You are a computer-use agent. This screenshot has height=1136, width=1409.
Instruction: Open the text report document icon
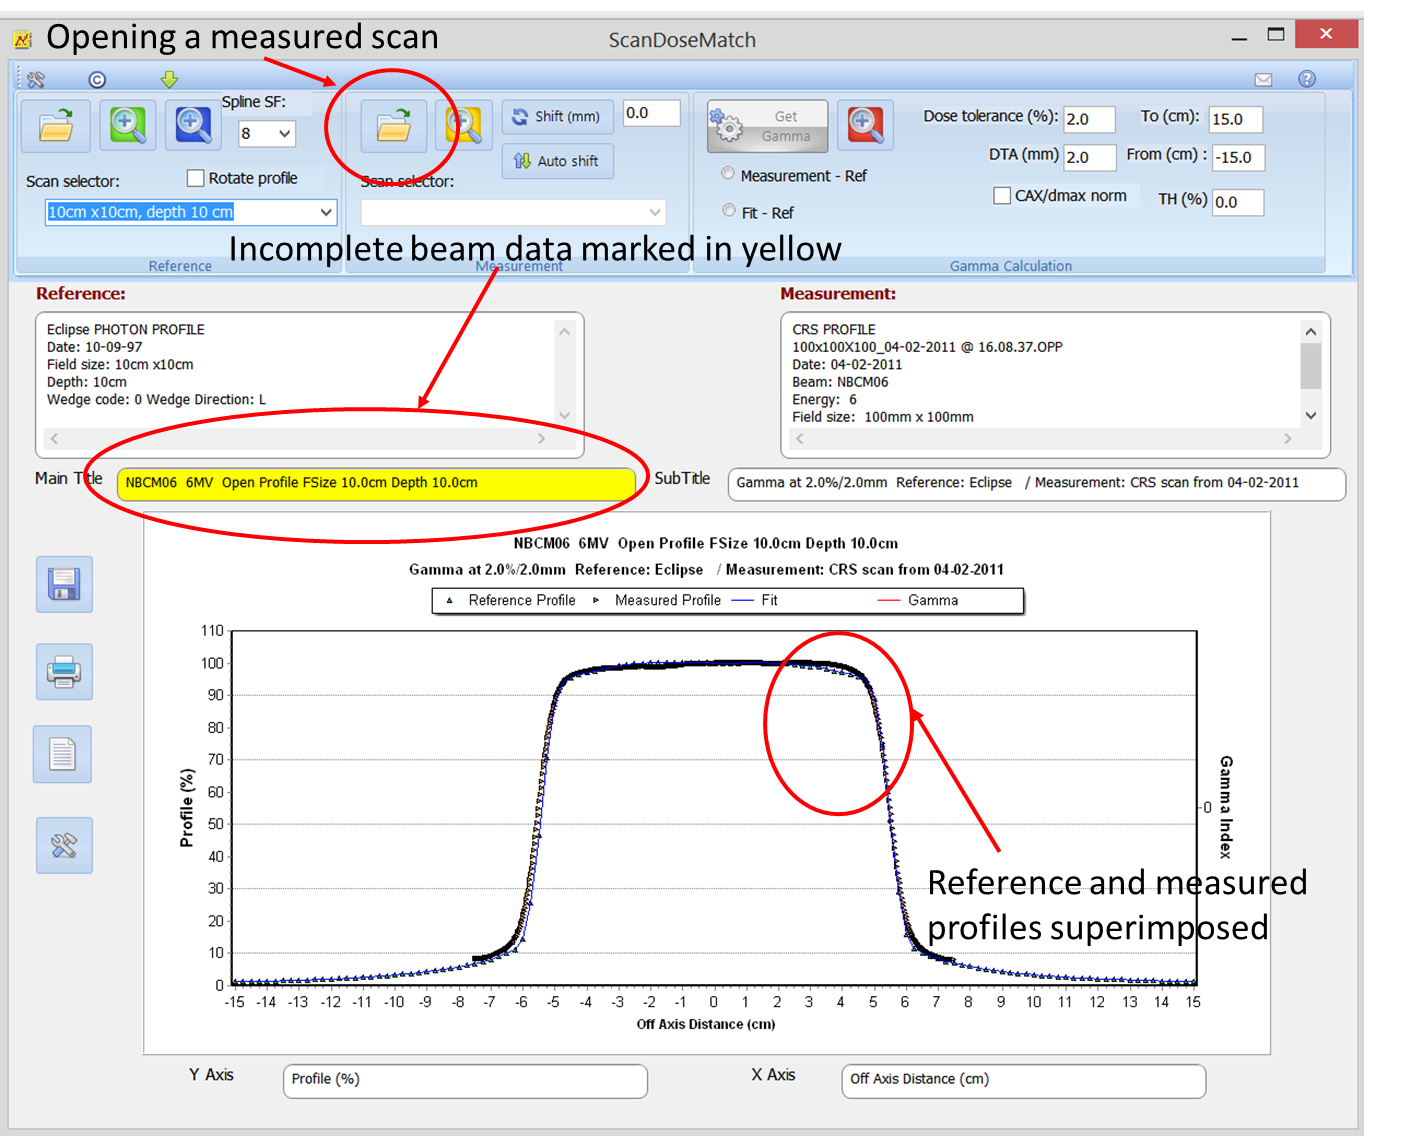pos(63,754)
